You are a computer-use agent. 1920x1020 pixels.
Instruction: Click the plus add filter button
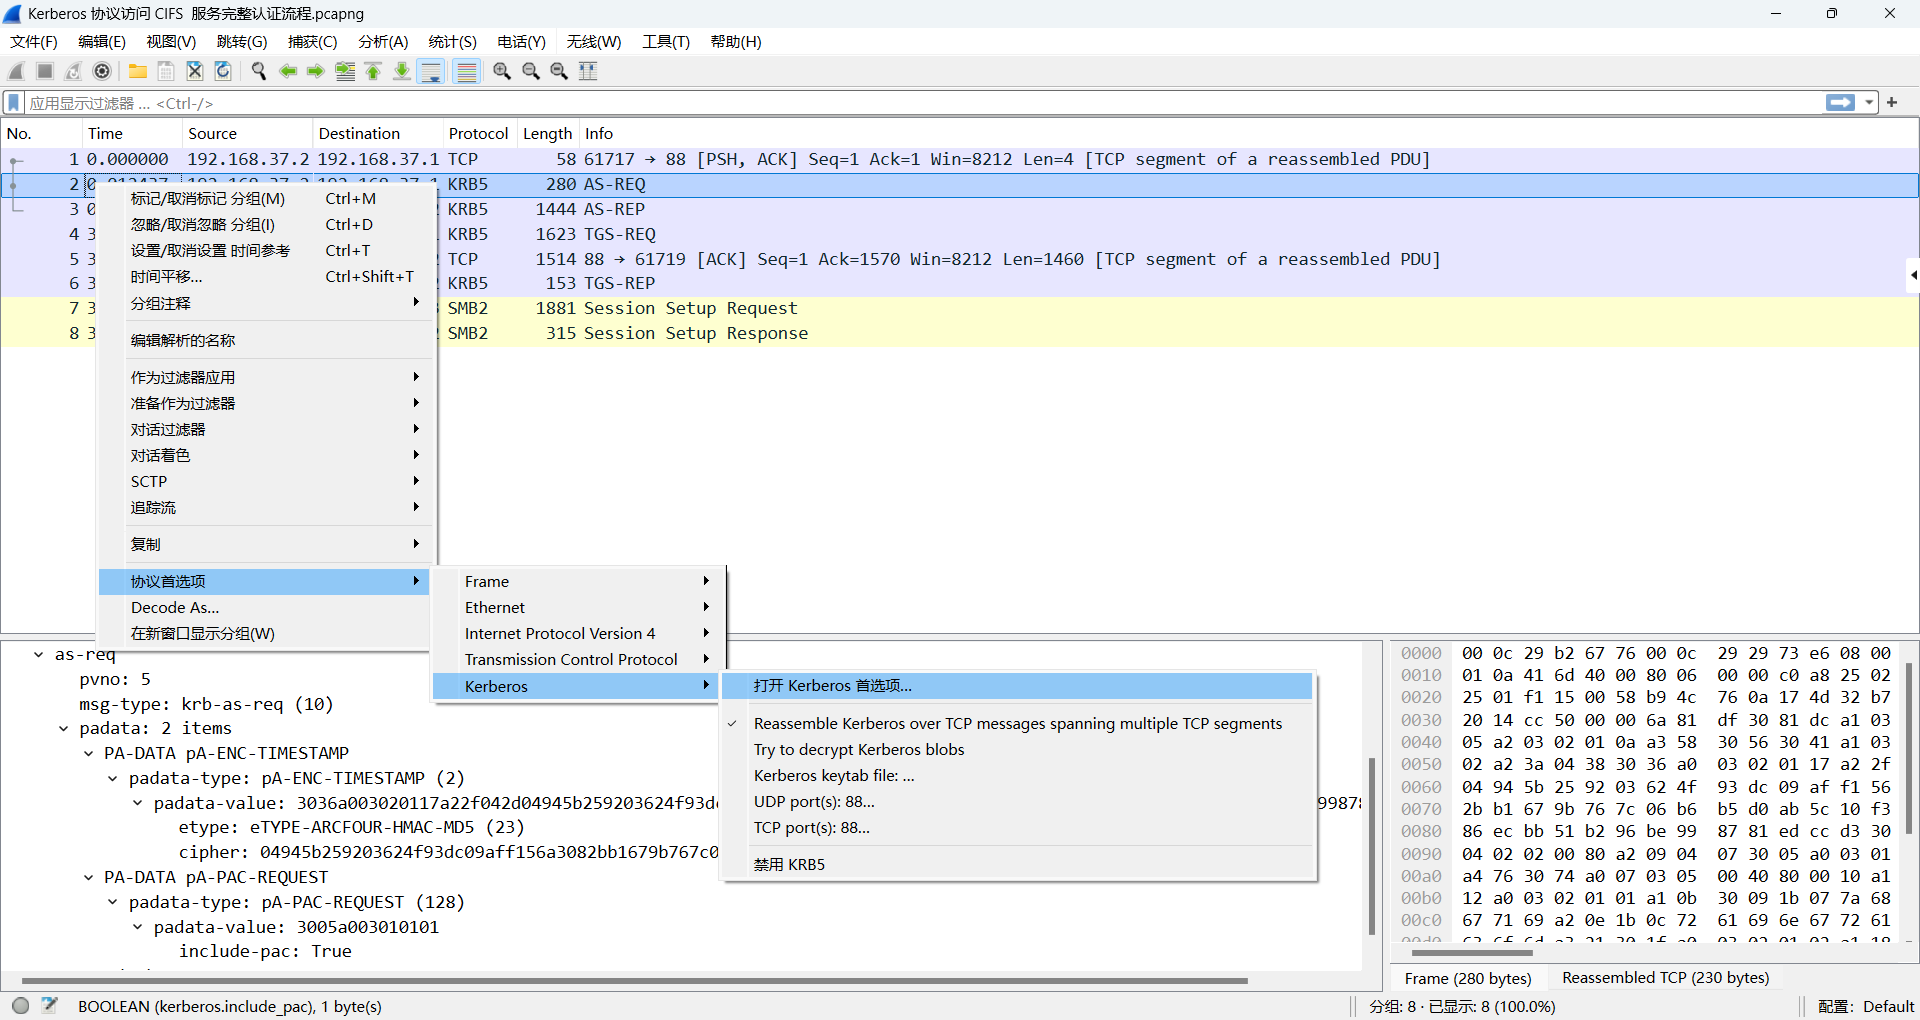pos(1892,102)
